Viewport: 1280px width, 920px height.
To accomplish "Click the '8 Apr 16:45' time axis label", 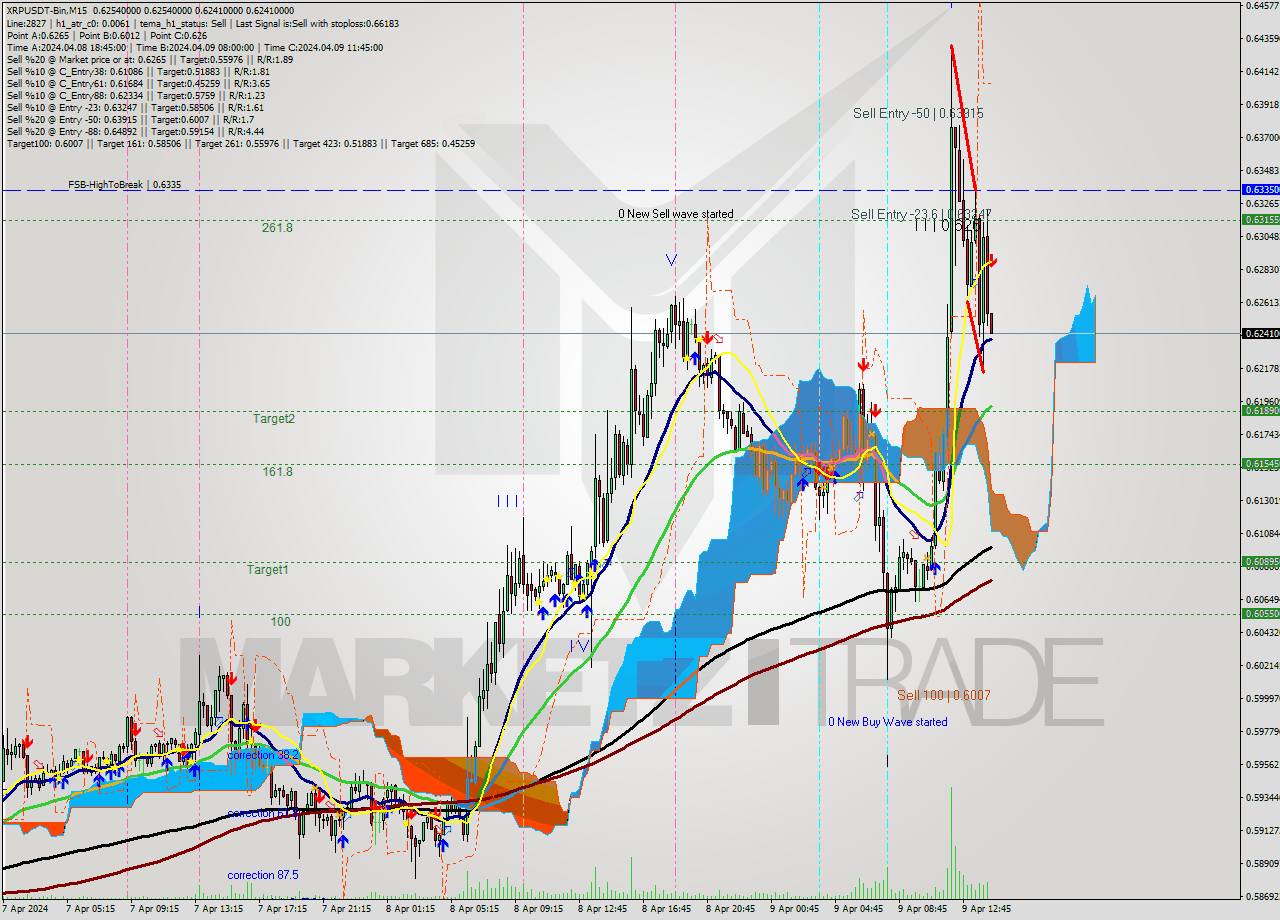I will (x=667, y=910).
